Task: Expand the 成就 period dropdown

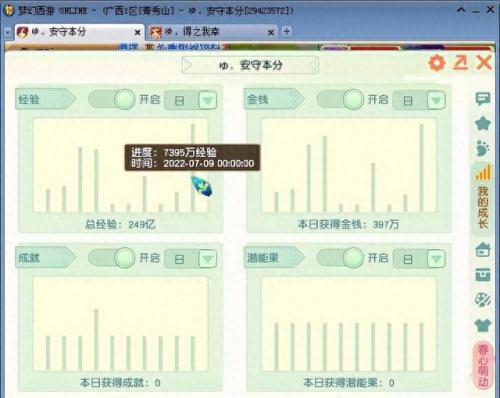Action: tap(208, 258)
